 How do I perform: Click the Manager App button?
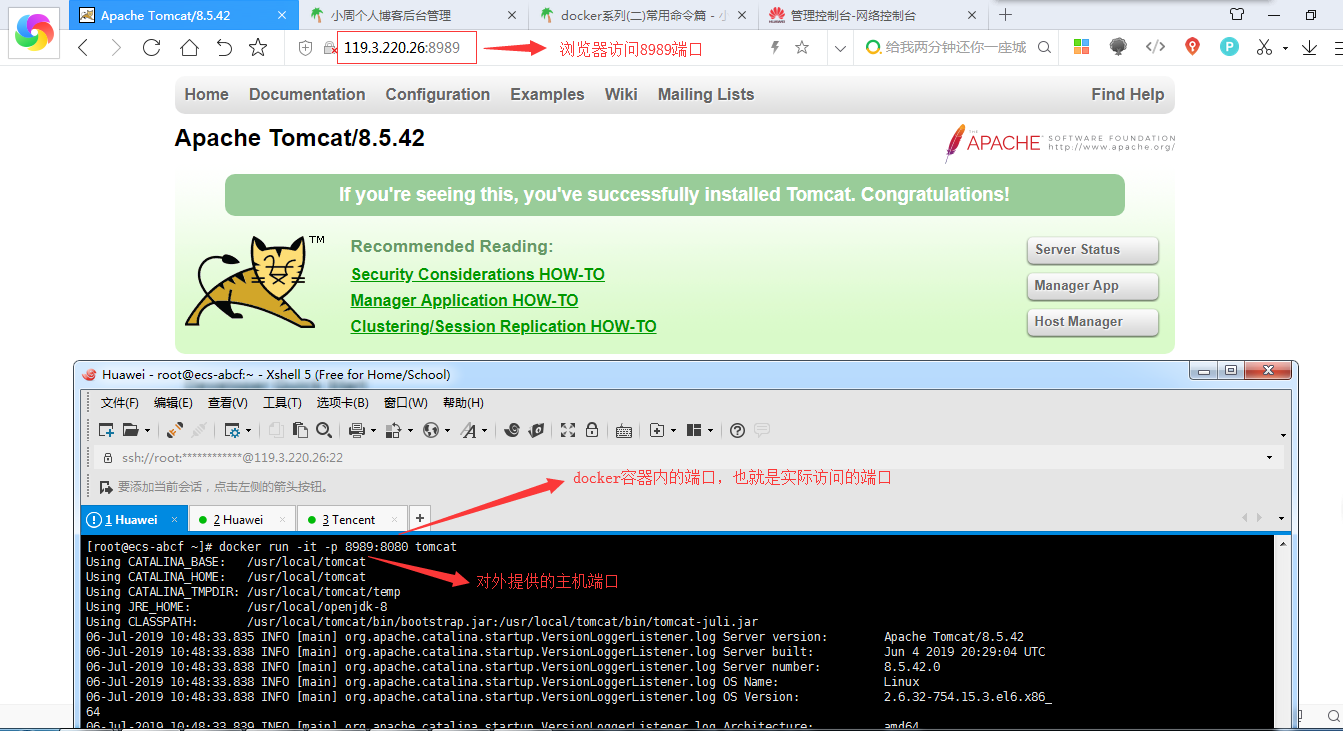[1092, 286]
